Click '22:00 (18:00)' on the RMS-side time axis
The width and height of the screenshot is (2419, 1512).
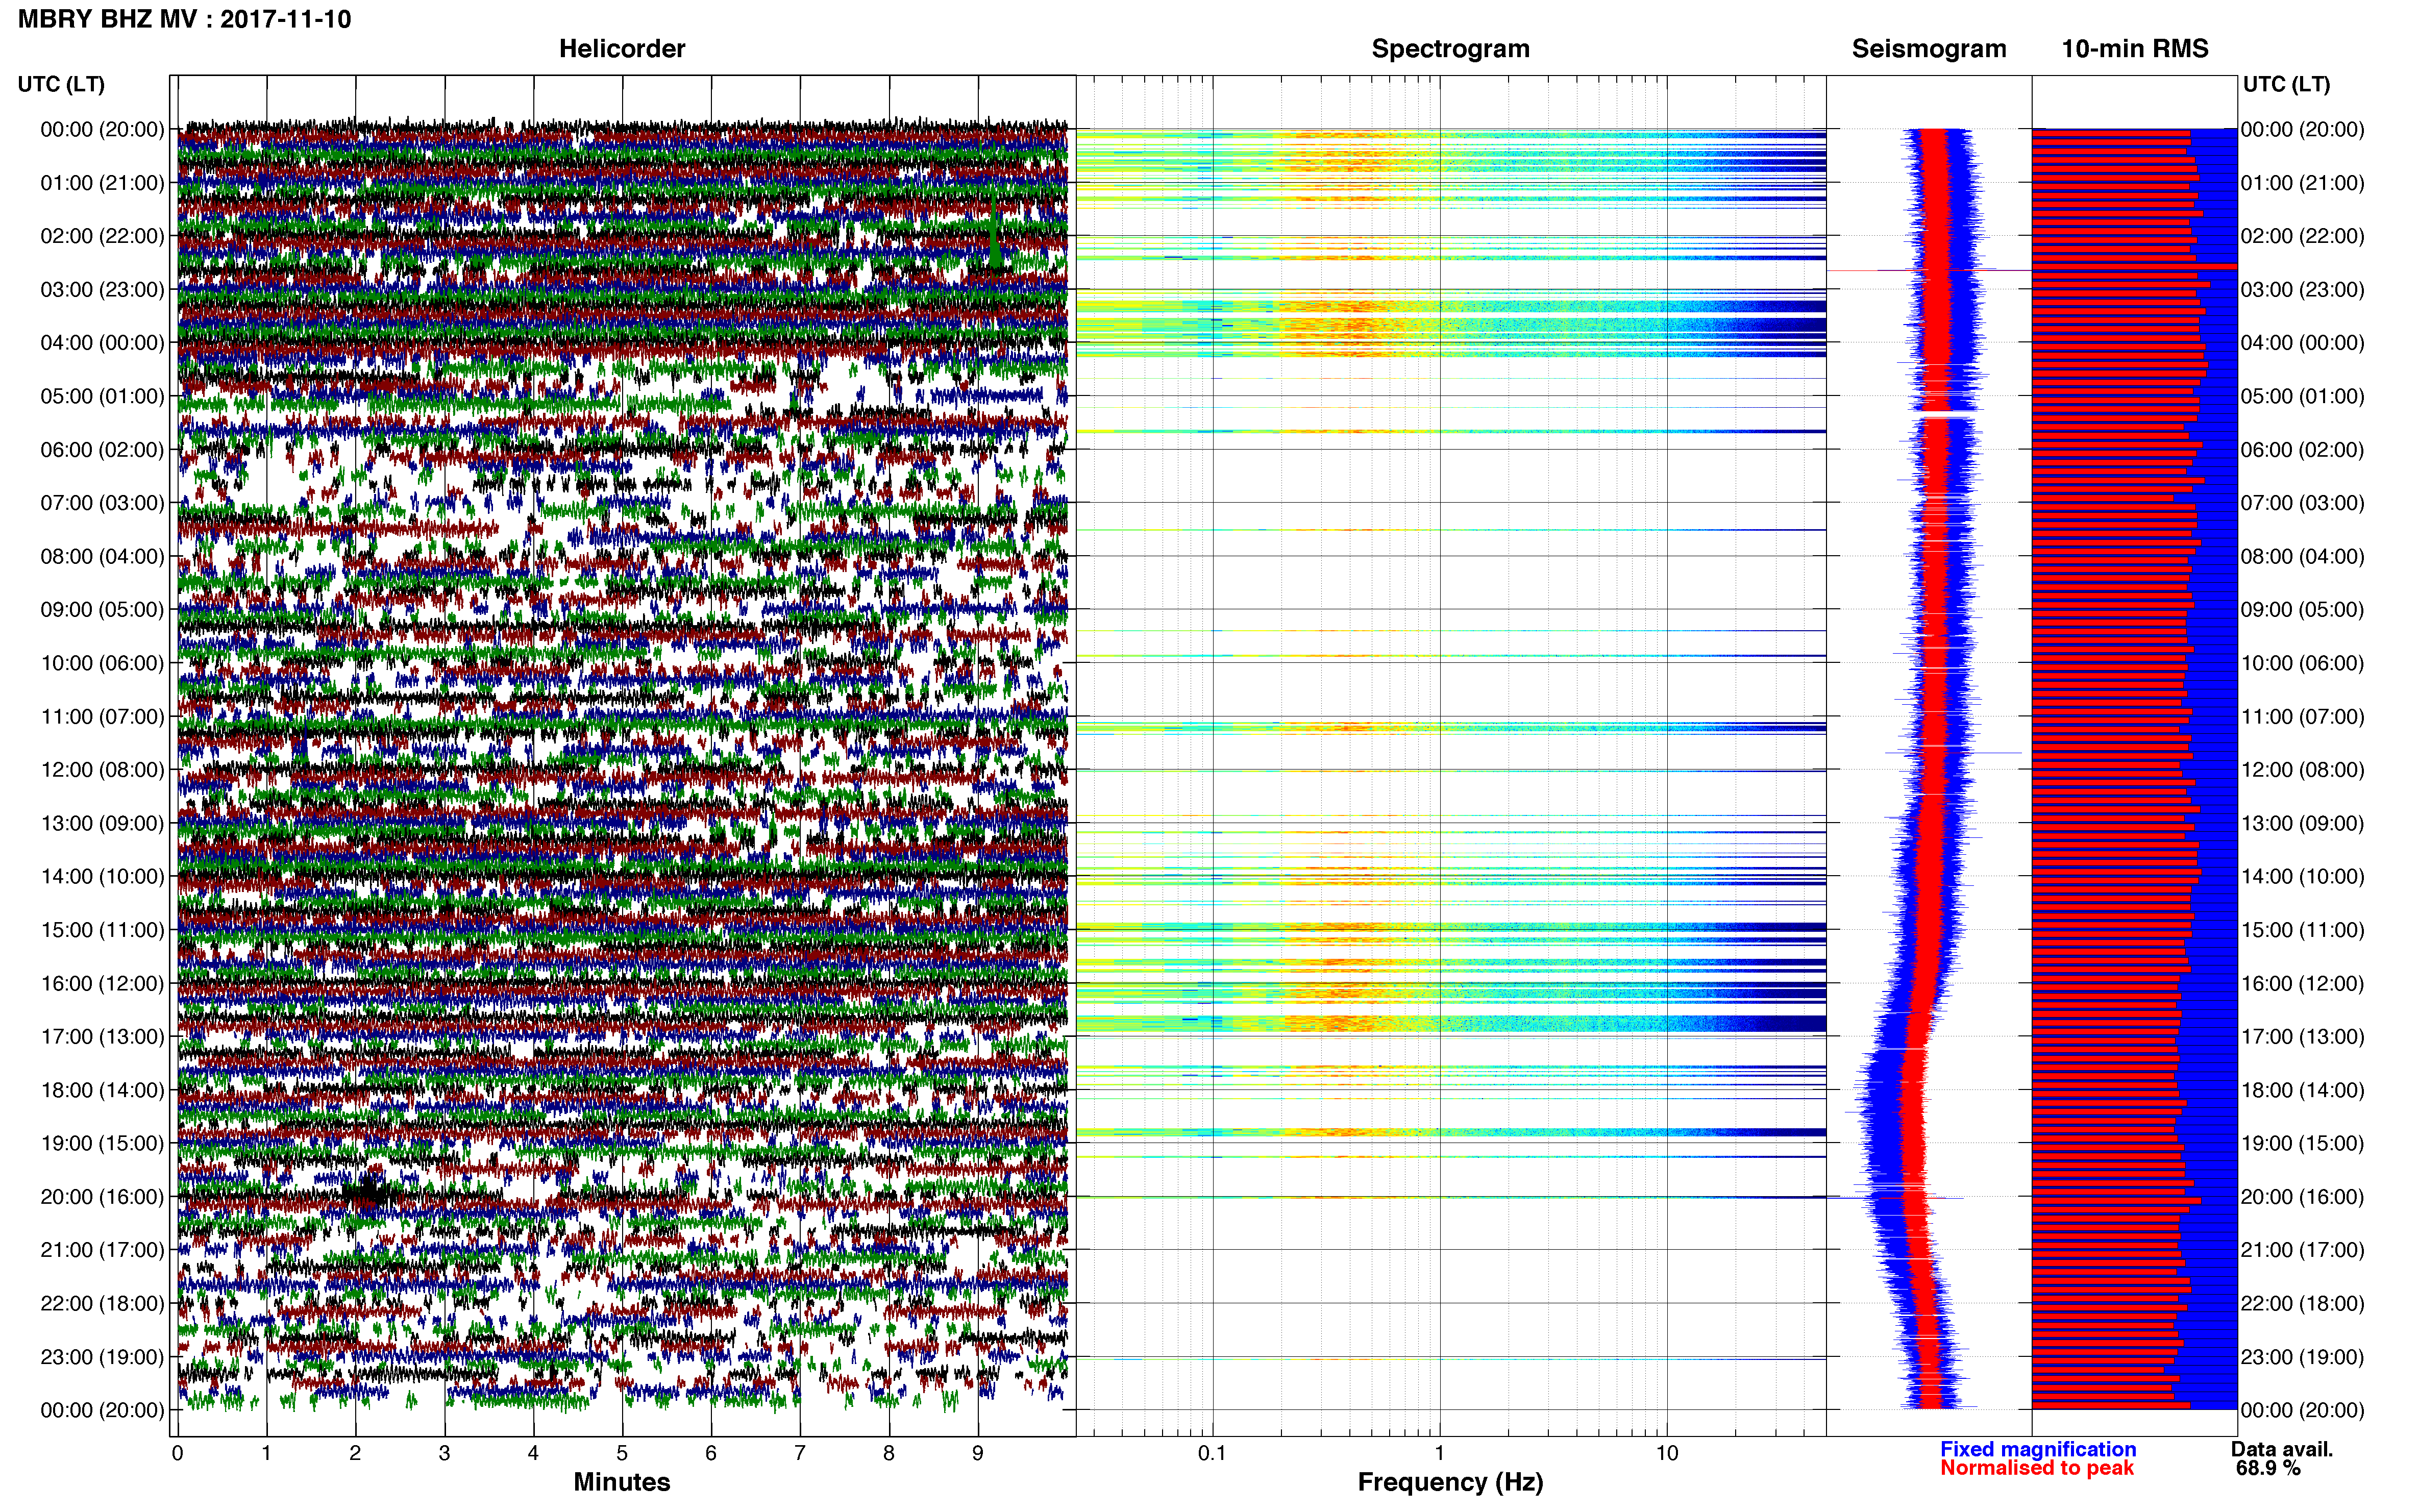[x=2302, y=1303]
